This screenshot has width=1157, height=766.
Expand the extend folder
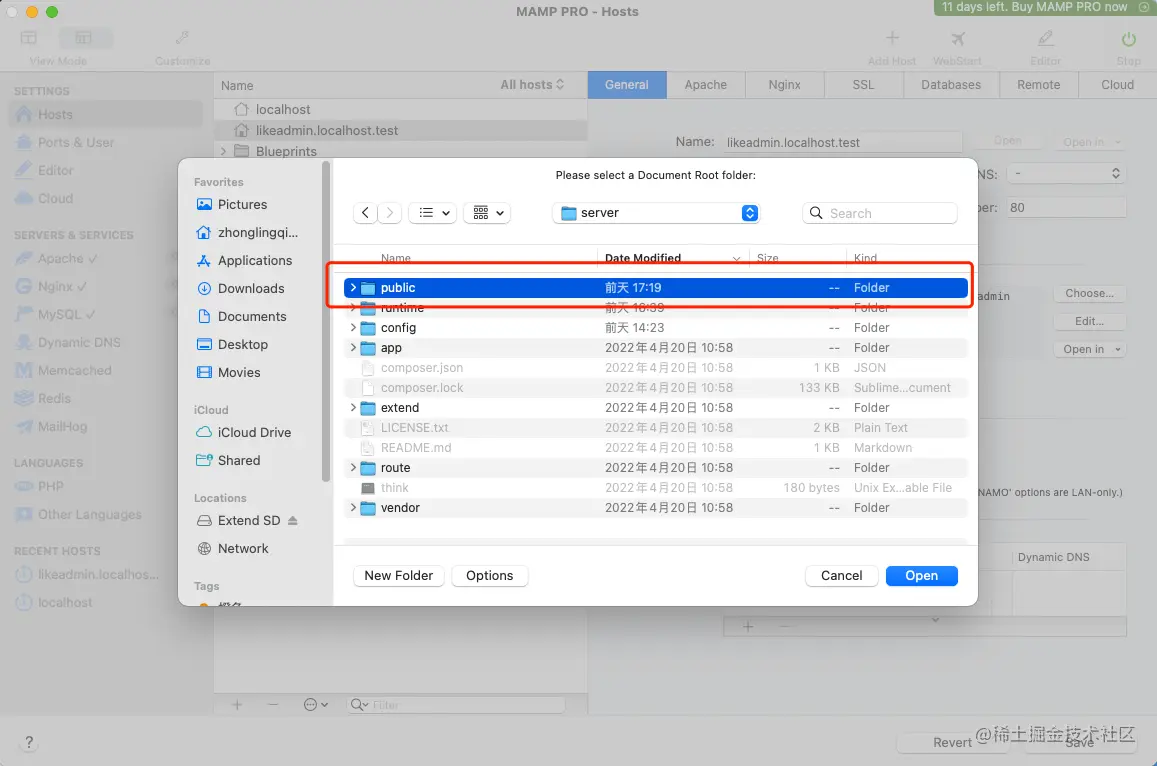(353, 407)
